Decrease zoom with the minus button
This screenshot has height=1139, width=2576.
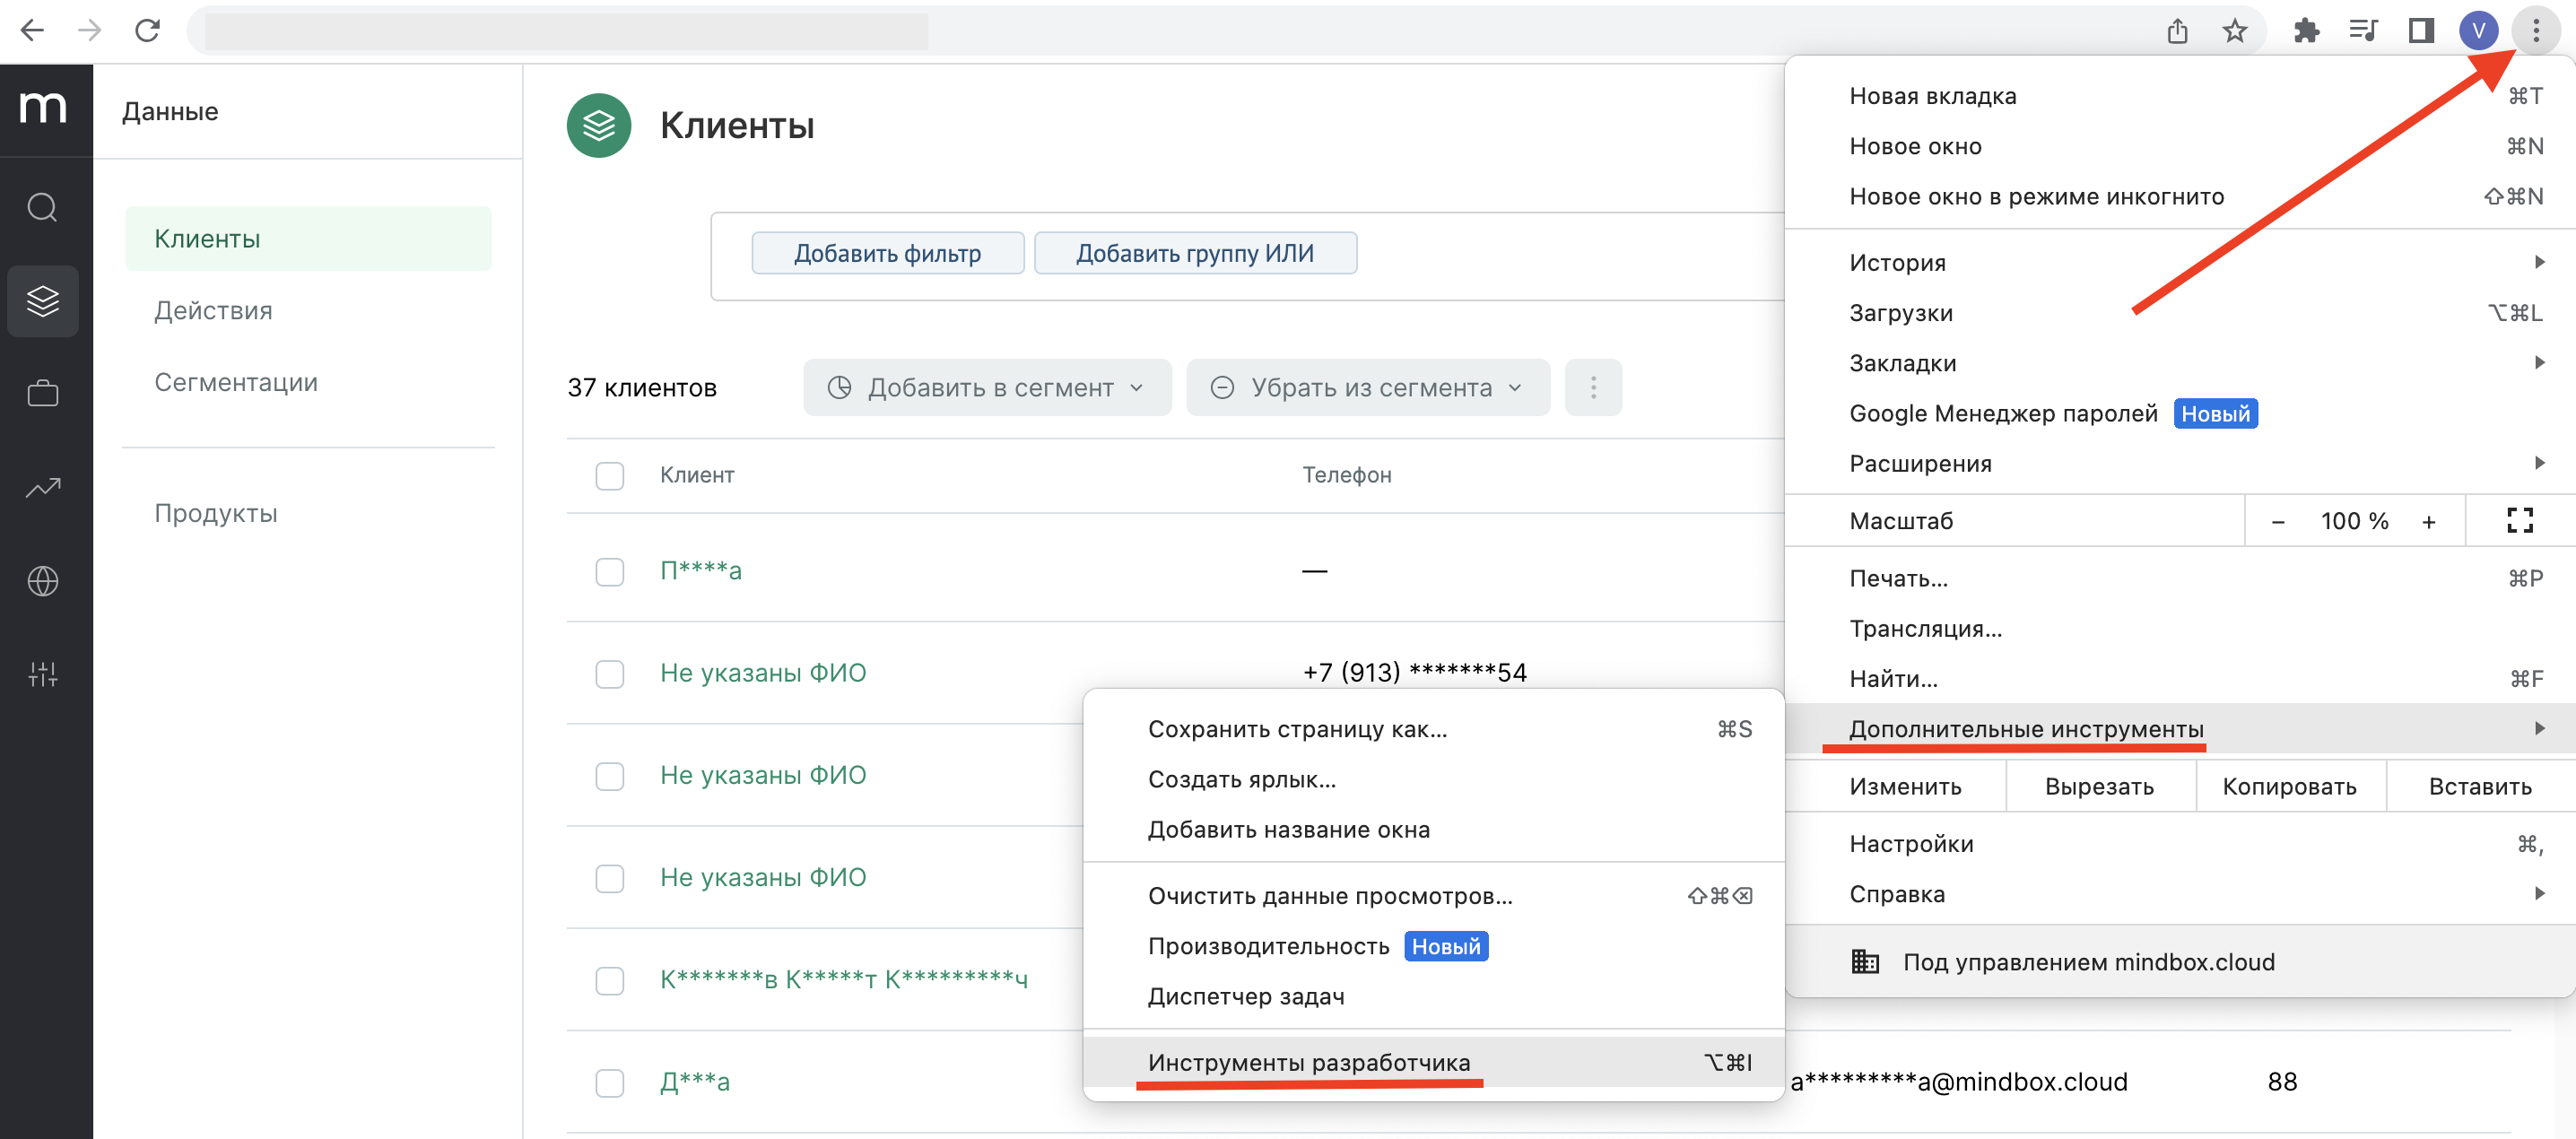coord(2277,521)
